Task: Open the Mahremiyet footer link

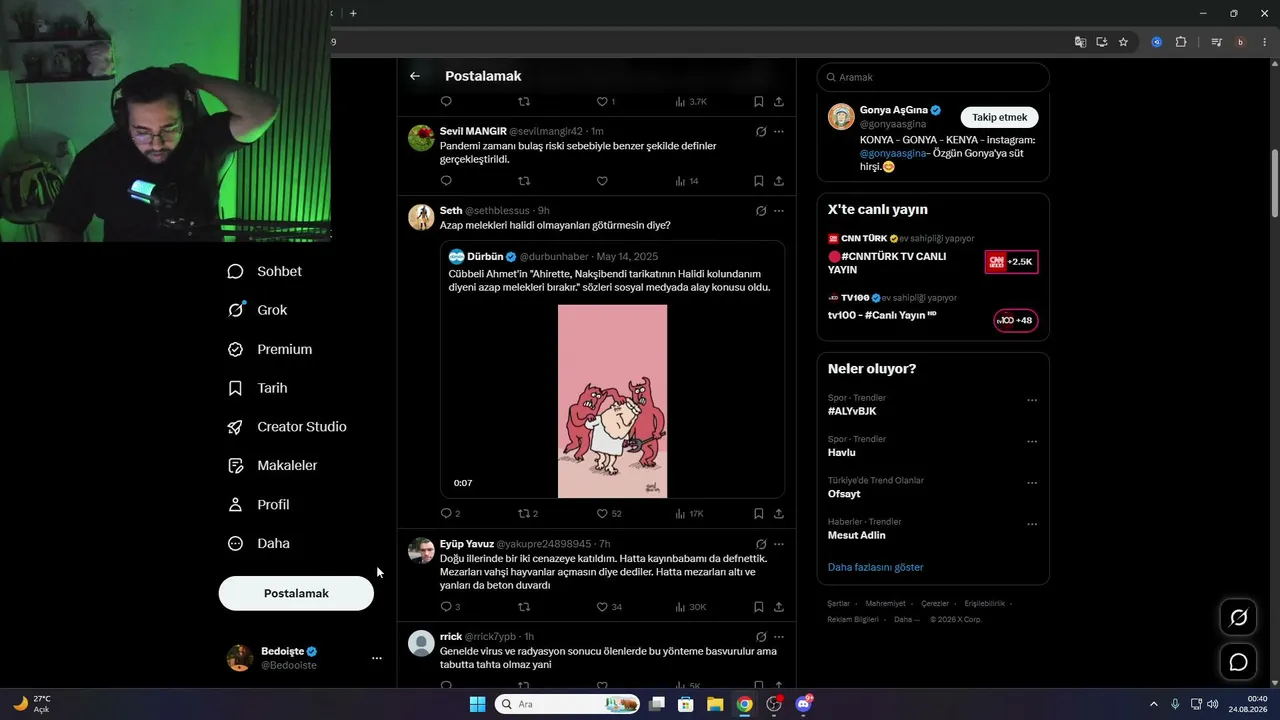Action: click(x=885, y=604)
